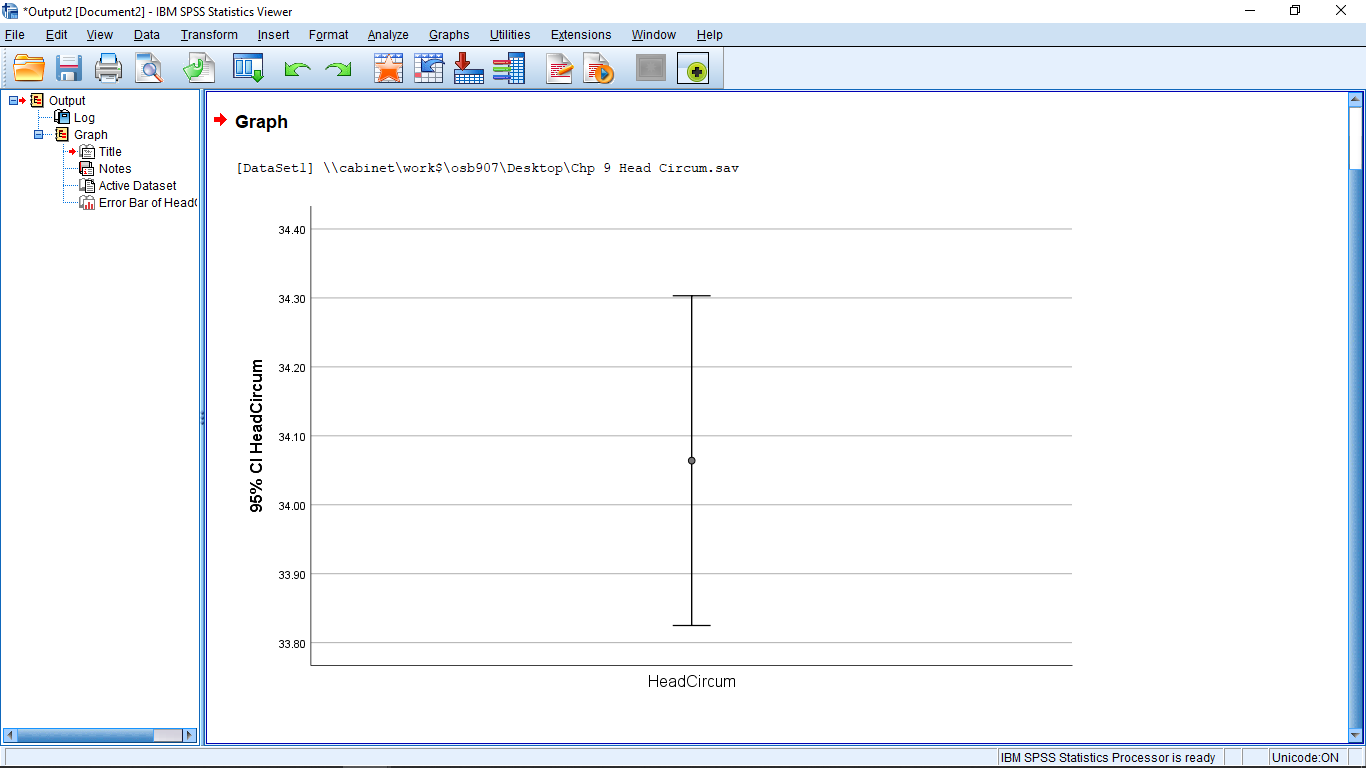Open Print Preview with the magnifier icon
Screen dimensions: 1366x768
tap(149, 69)
